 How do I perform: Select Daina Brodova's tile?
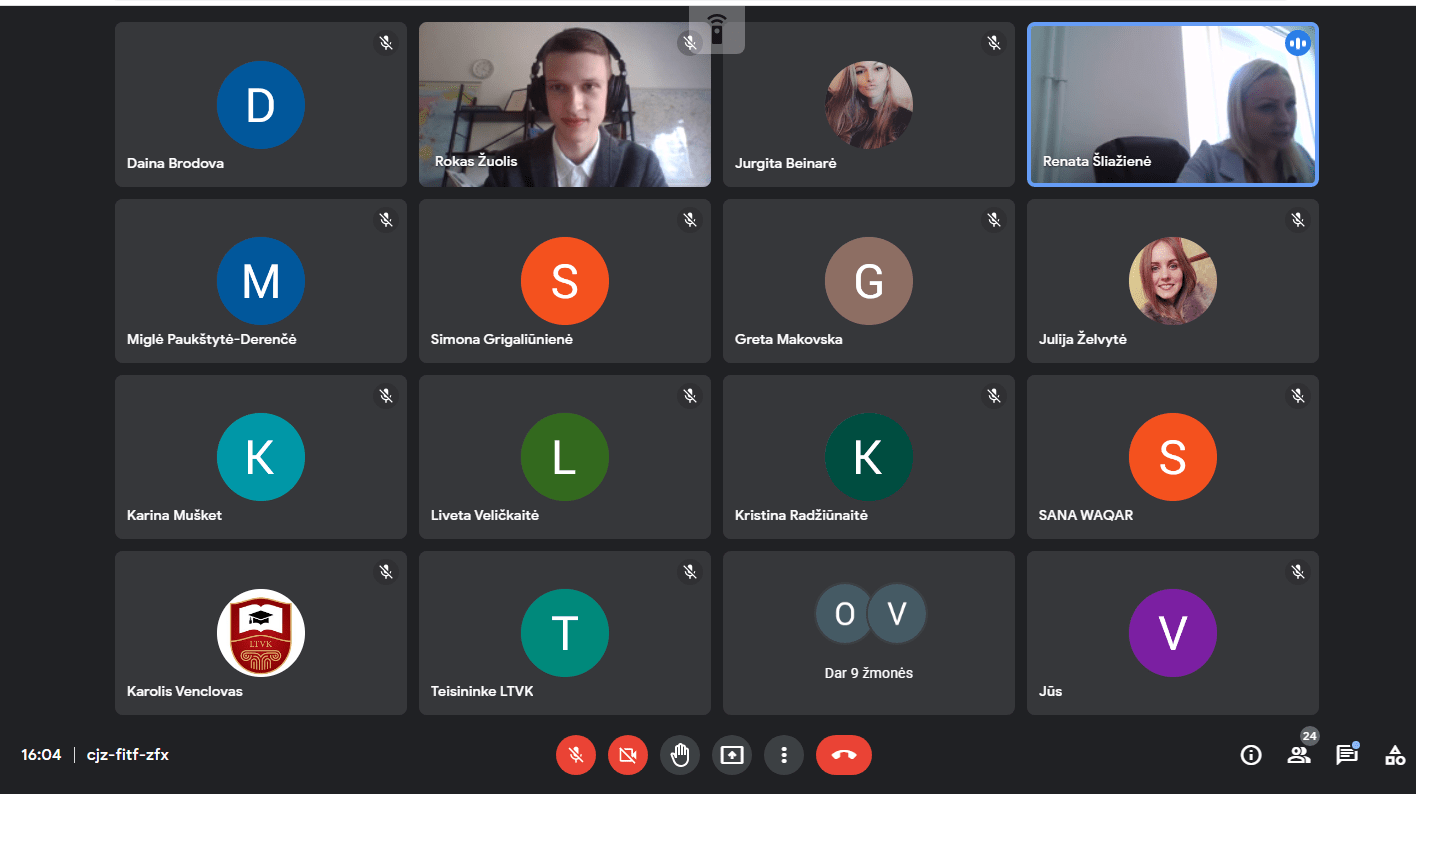click(261, 104)
